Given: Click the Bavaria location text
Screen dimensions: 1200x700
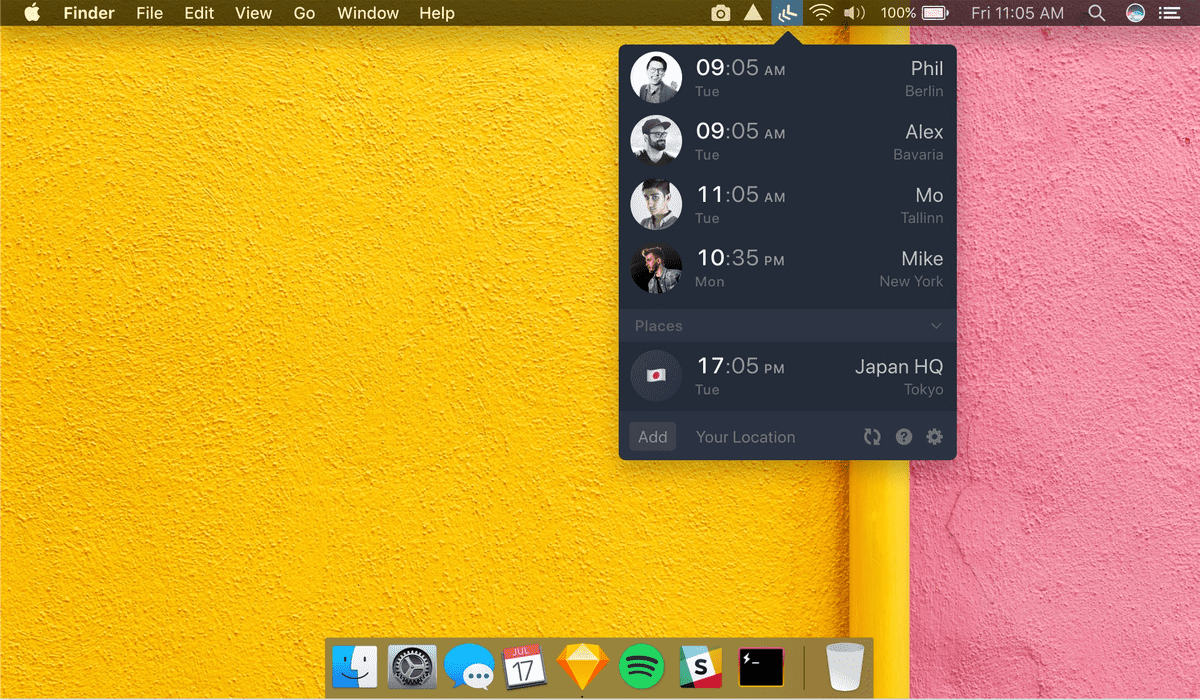Looking at the screenshot, I should click(918, 155).
